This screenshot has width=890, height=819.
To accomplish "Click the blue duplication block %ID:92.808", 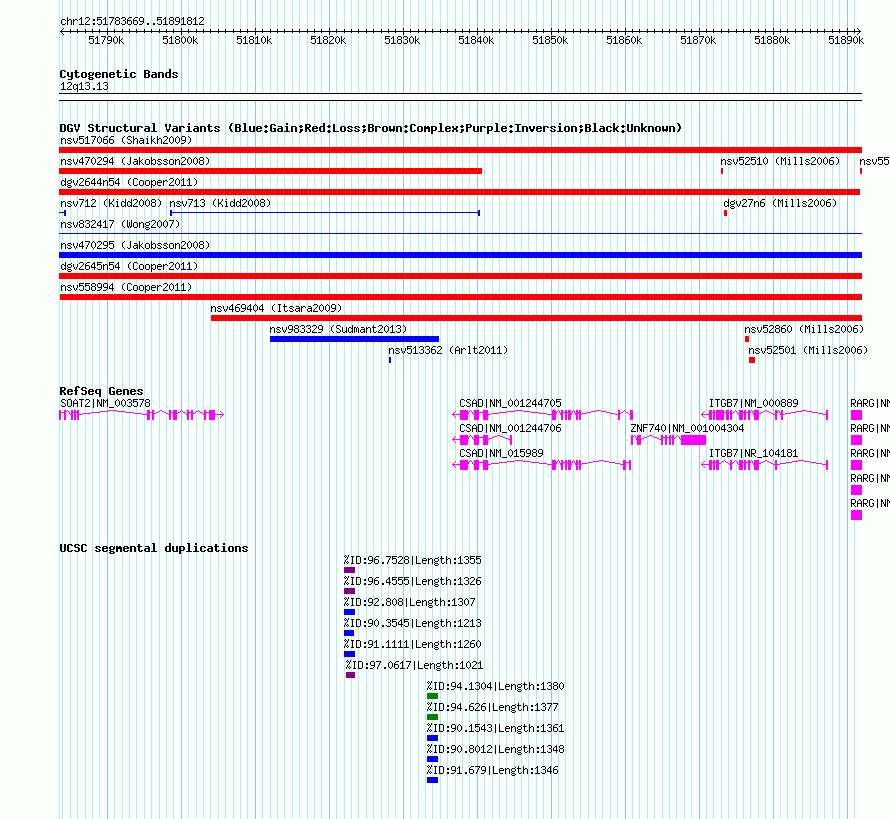I will pos(349,612).
